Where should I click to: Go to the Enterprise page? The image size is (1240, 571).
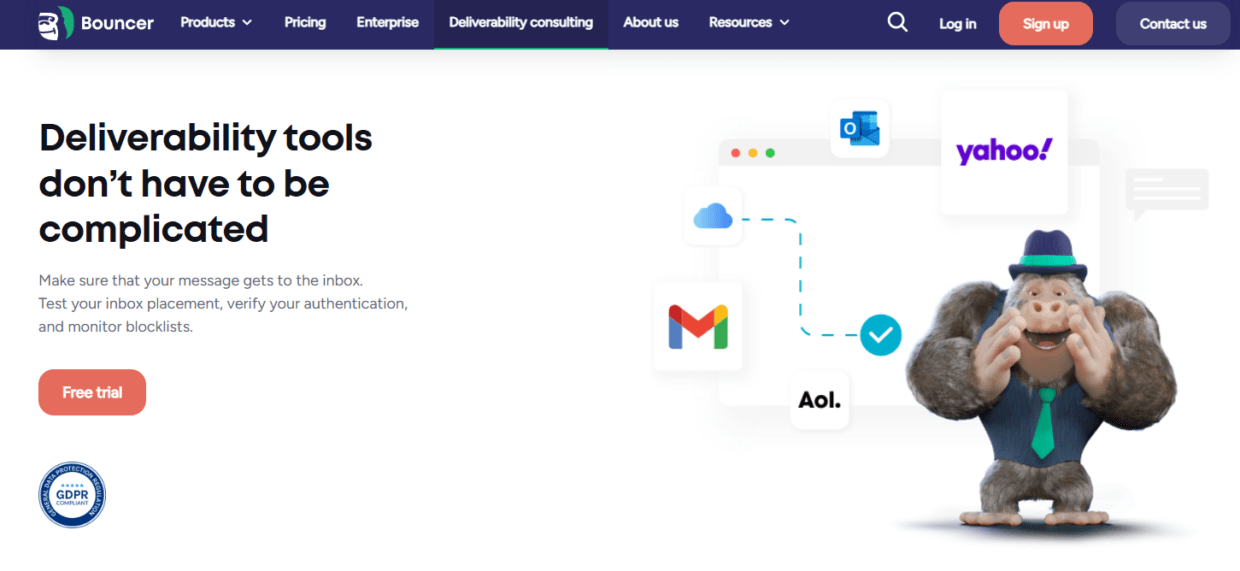(x=388, y=22)
